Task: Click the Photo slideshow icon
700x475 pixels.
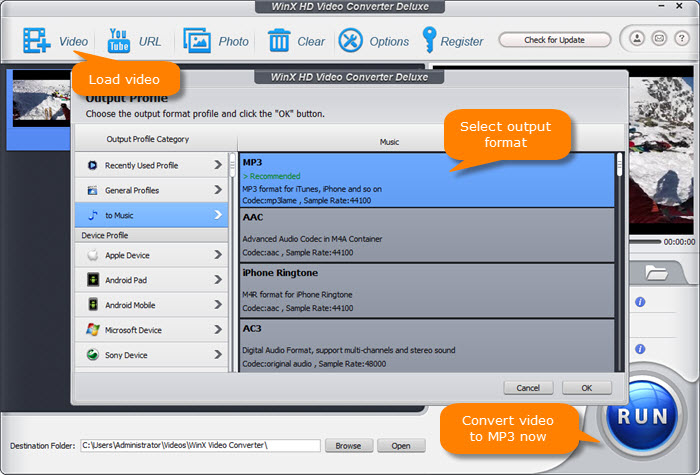Action: click(x=197, y=41)
